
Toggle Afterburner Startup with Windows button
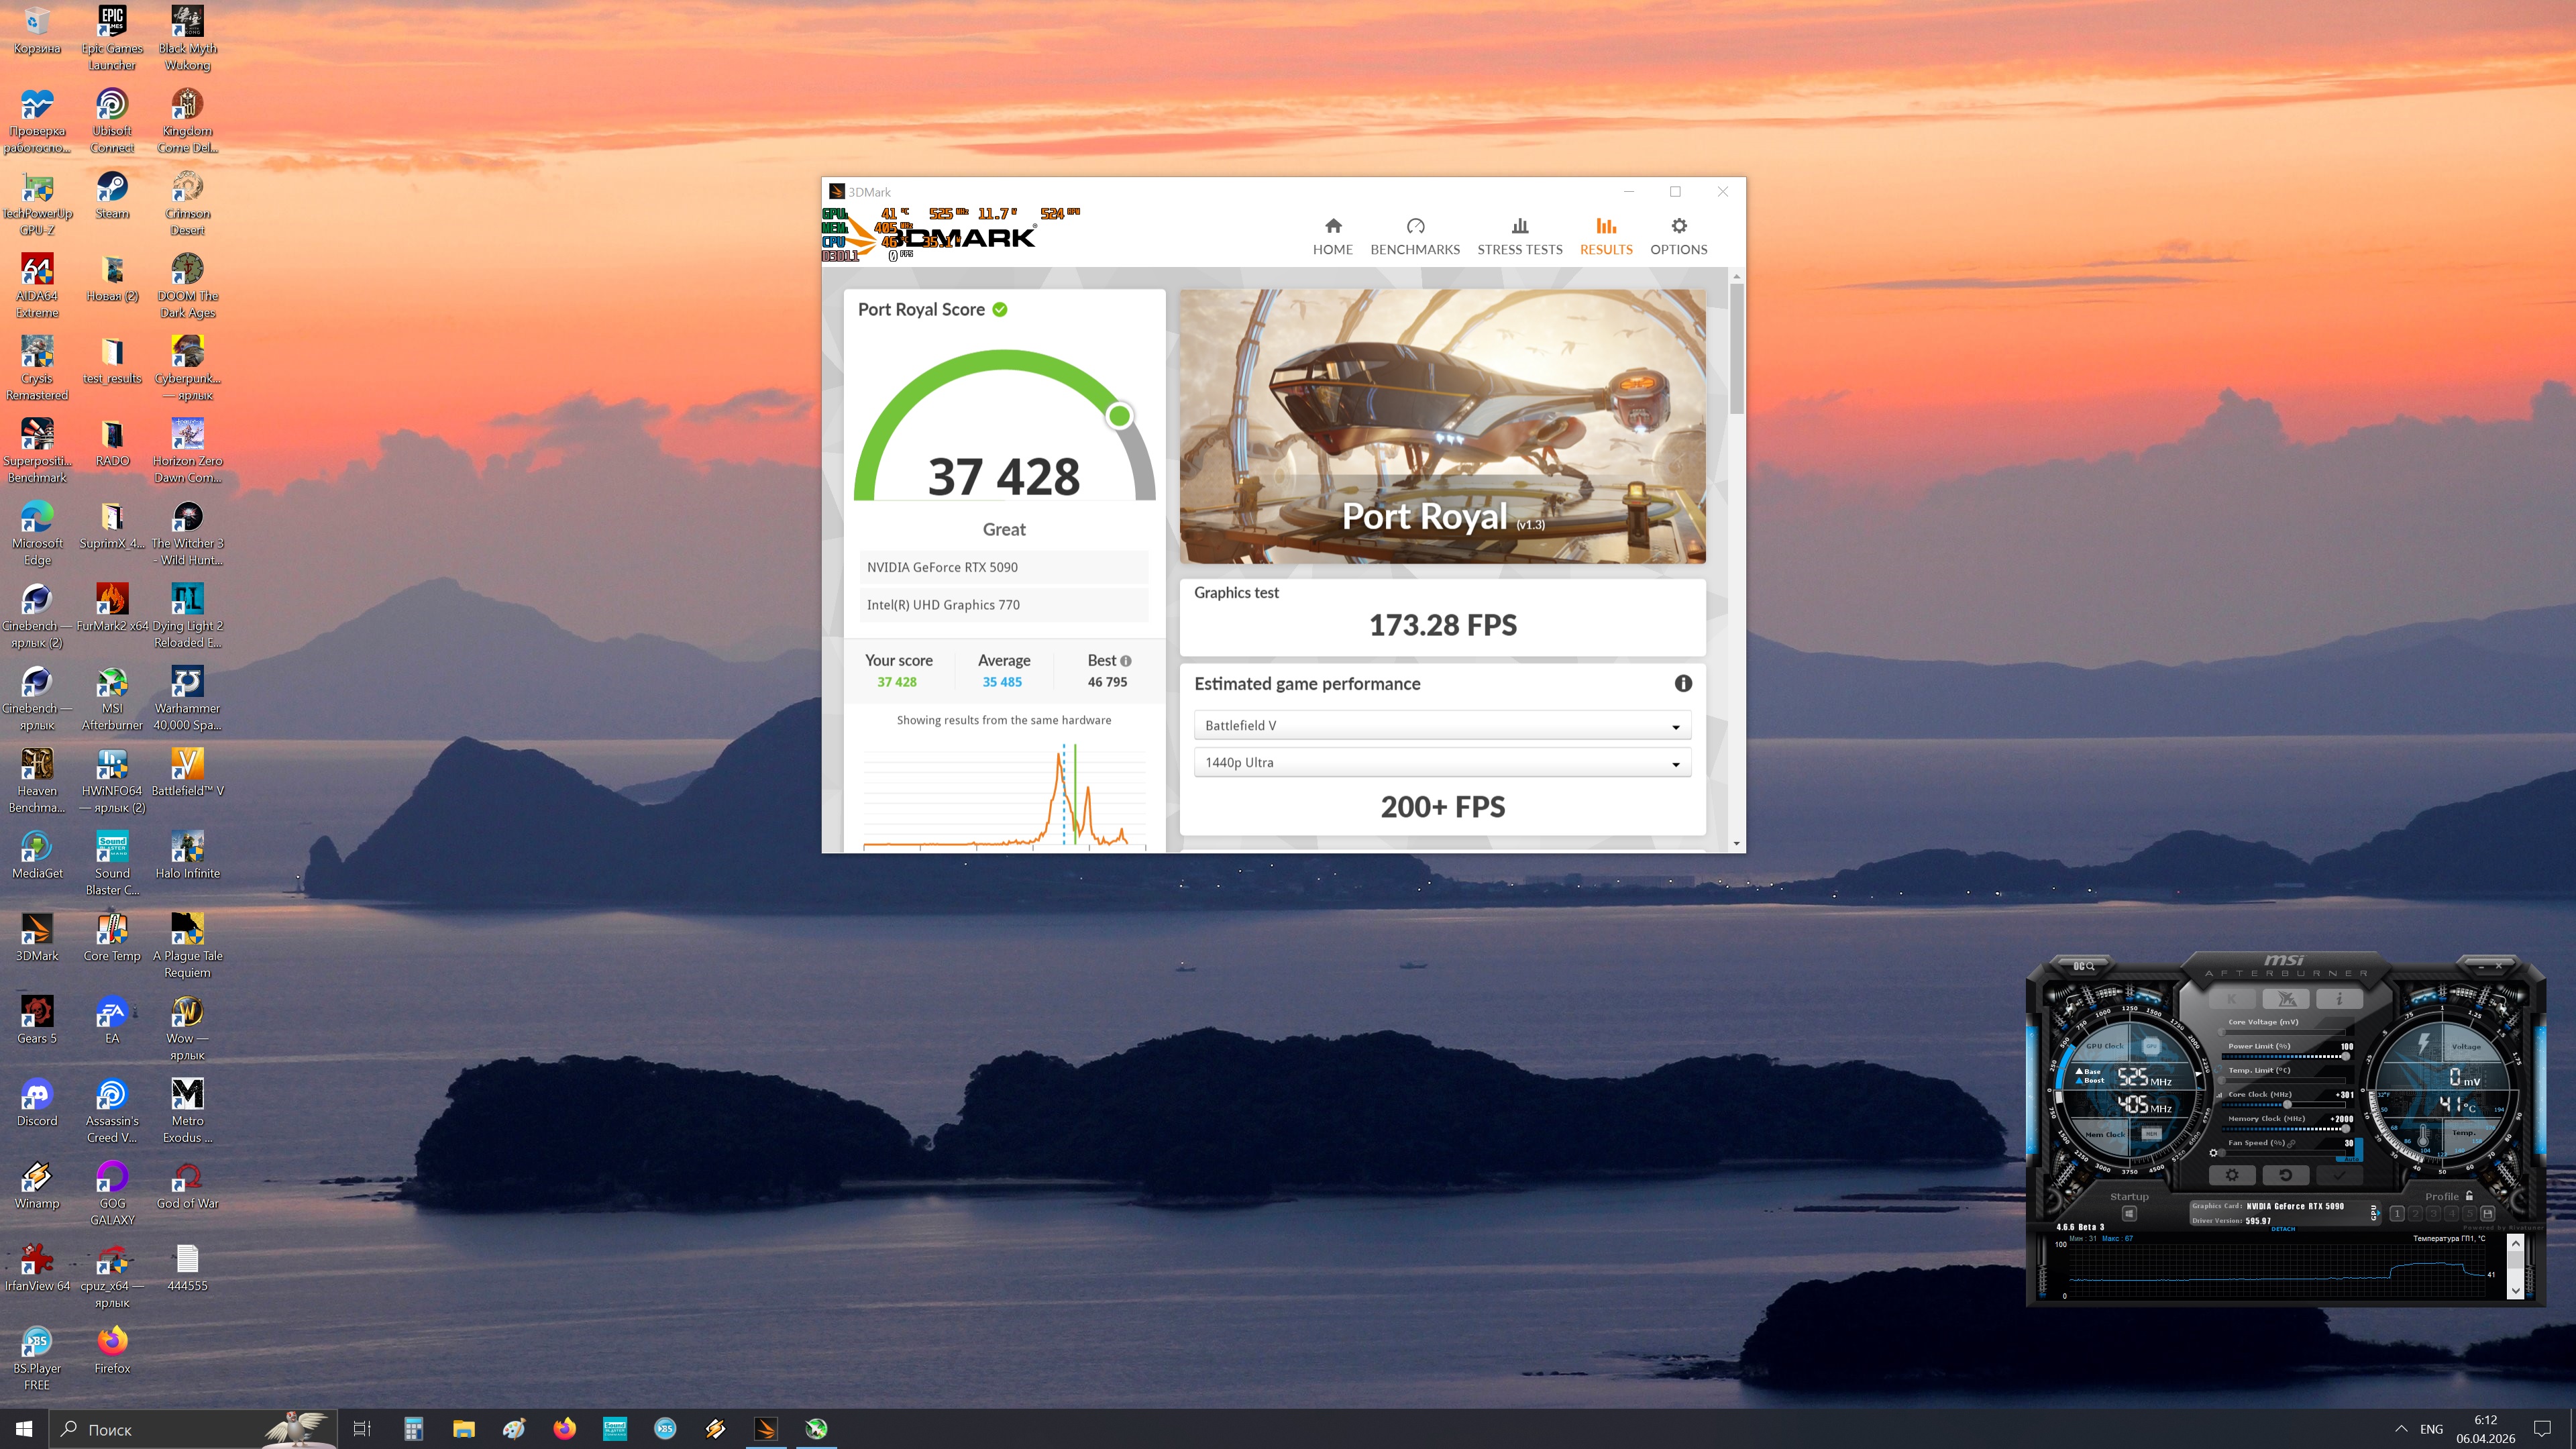(2129, 1214)
